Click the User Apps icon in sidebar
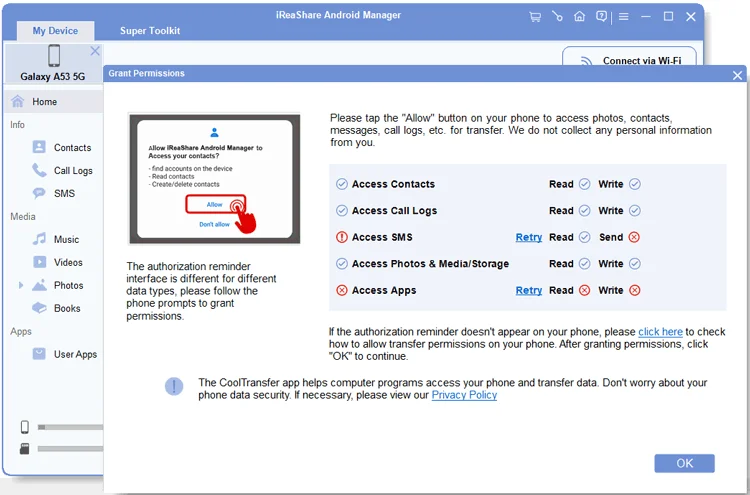 (39, 354)
